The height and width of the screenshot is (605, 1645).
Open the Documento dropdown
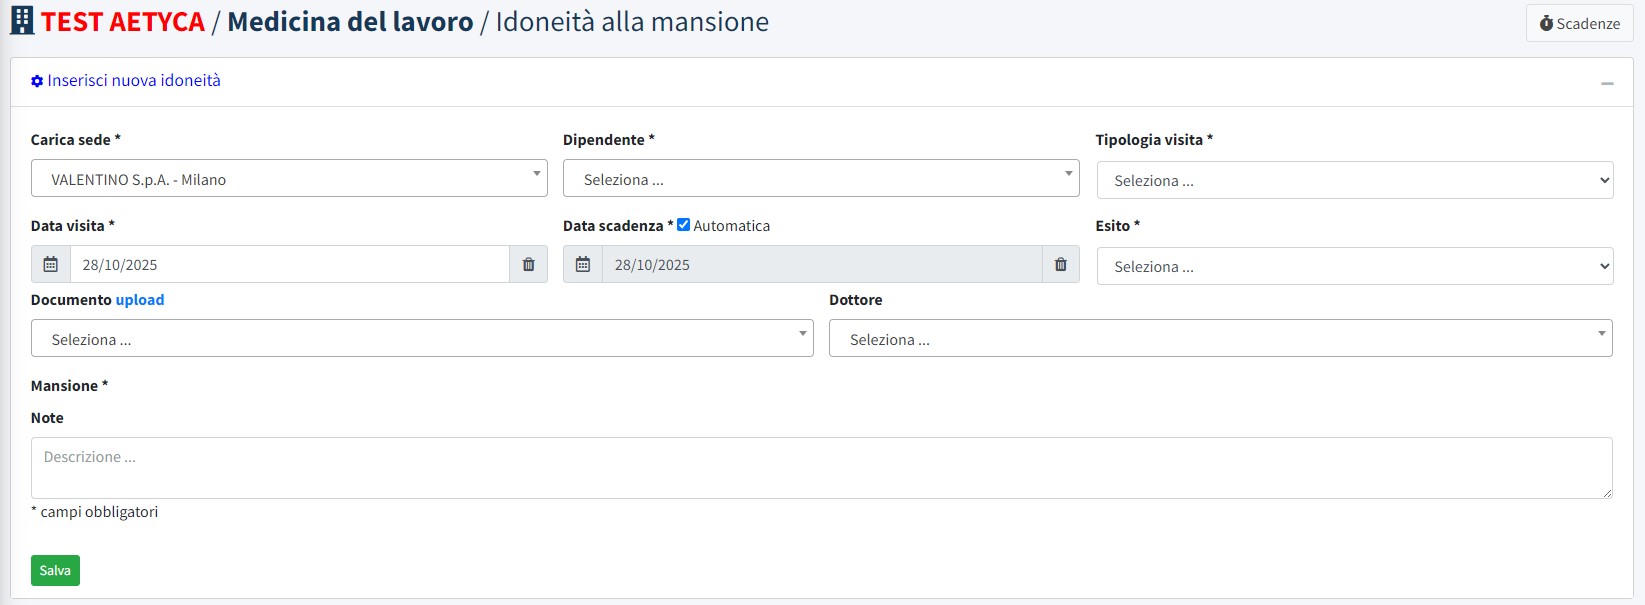pos(422,339)
